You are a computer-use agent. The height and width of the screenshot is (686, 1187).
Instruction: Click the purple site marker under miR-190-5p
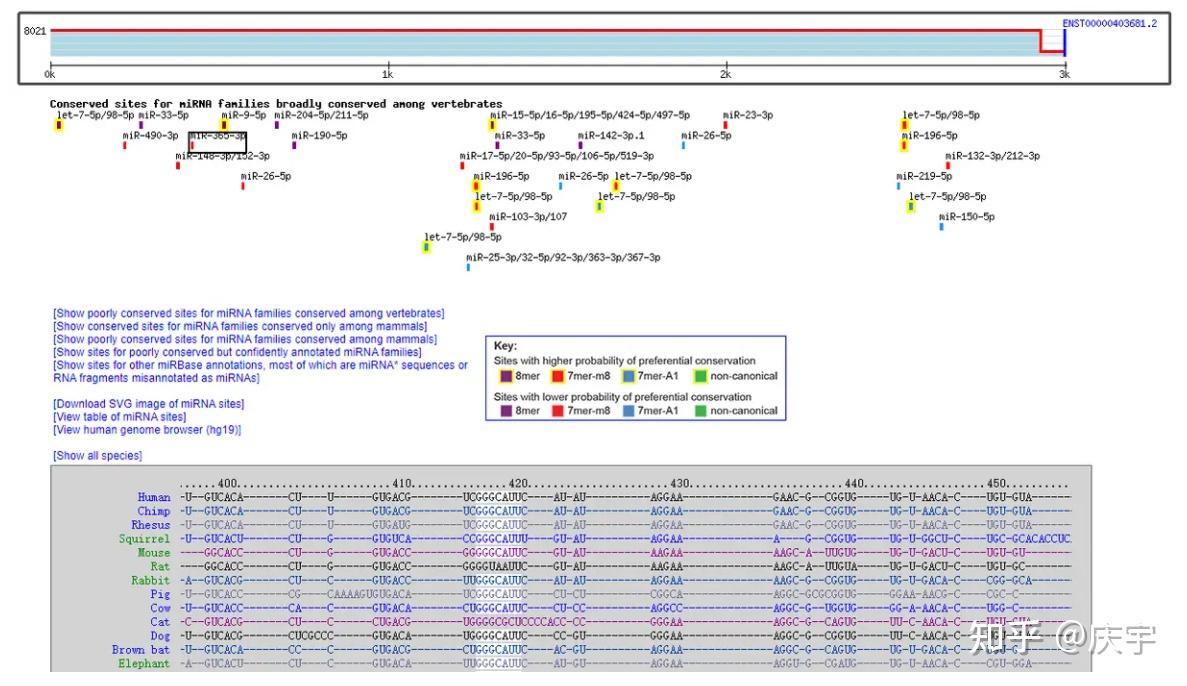(294, 145)
